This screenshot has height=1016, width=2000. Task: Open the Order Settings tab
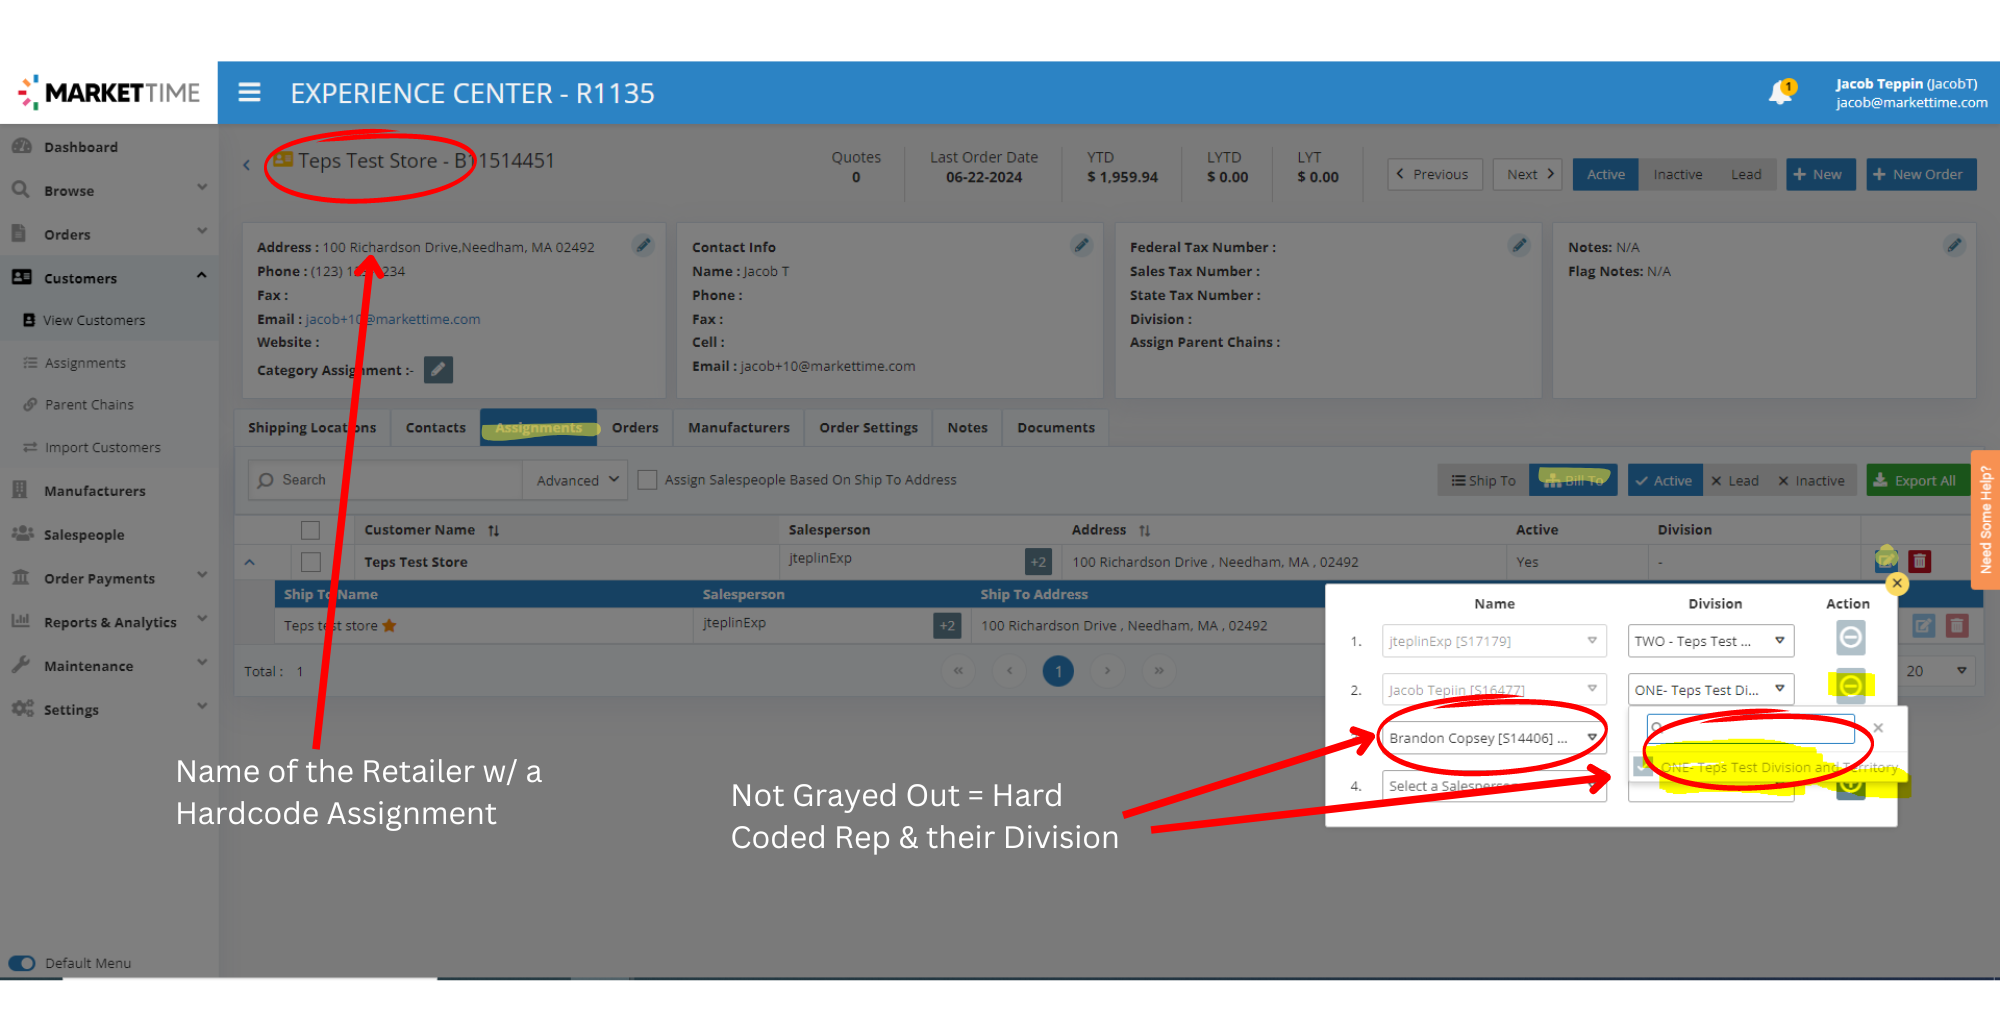868,427
